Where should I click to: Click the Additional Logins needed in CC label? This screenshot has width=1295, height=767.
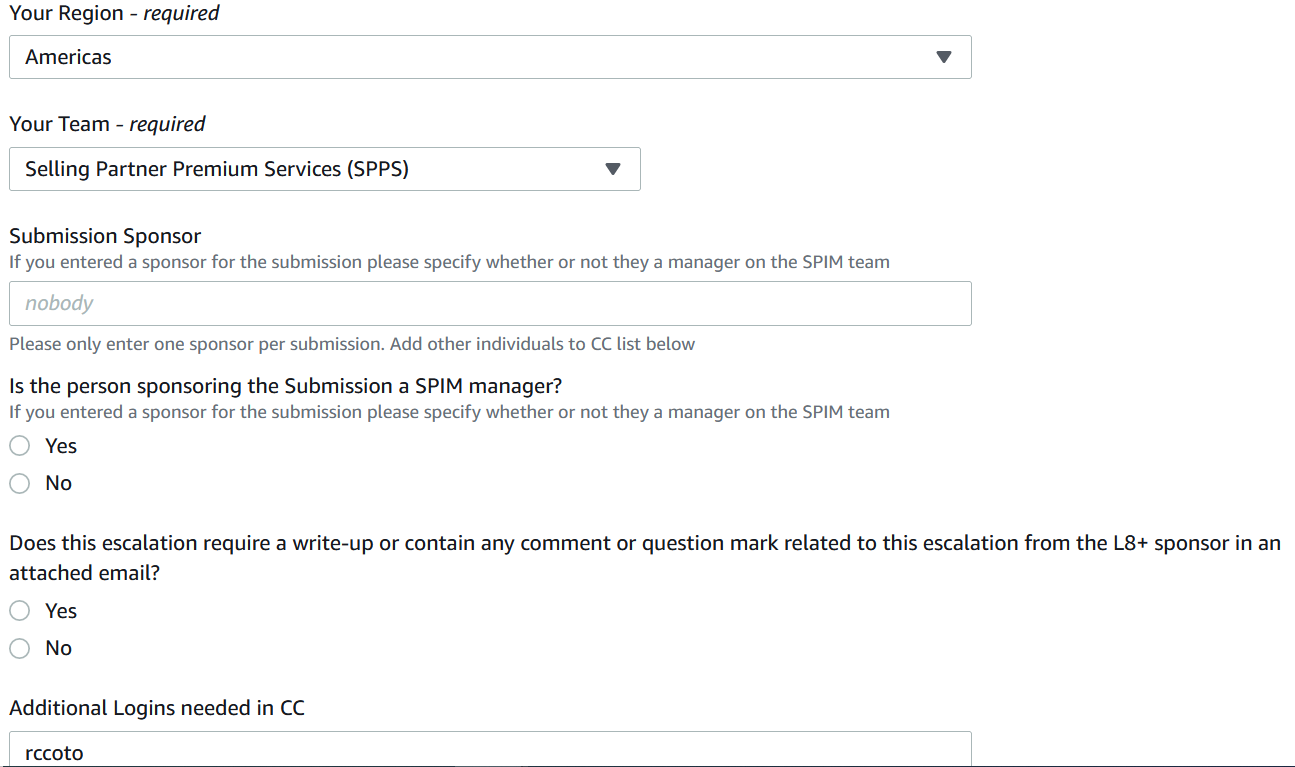coord(157,708)
